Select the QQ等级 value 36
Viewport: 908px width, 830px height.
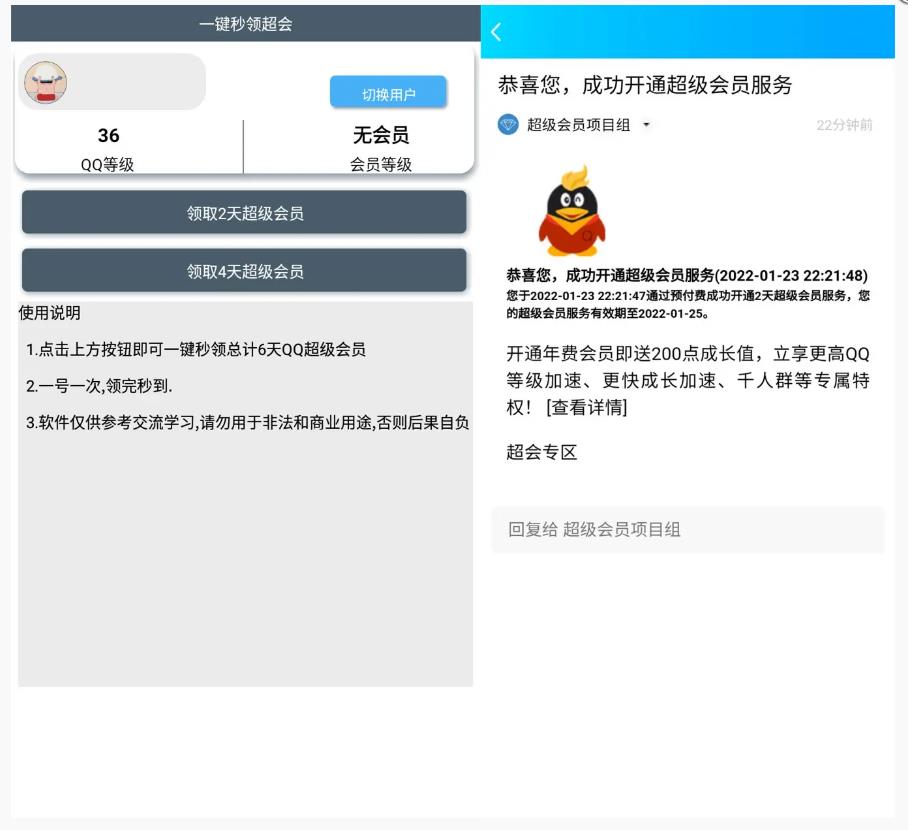108,136
